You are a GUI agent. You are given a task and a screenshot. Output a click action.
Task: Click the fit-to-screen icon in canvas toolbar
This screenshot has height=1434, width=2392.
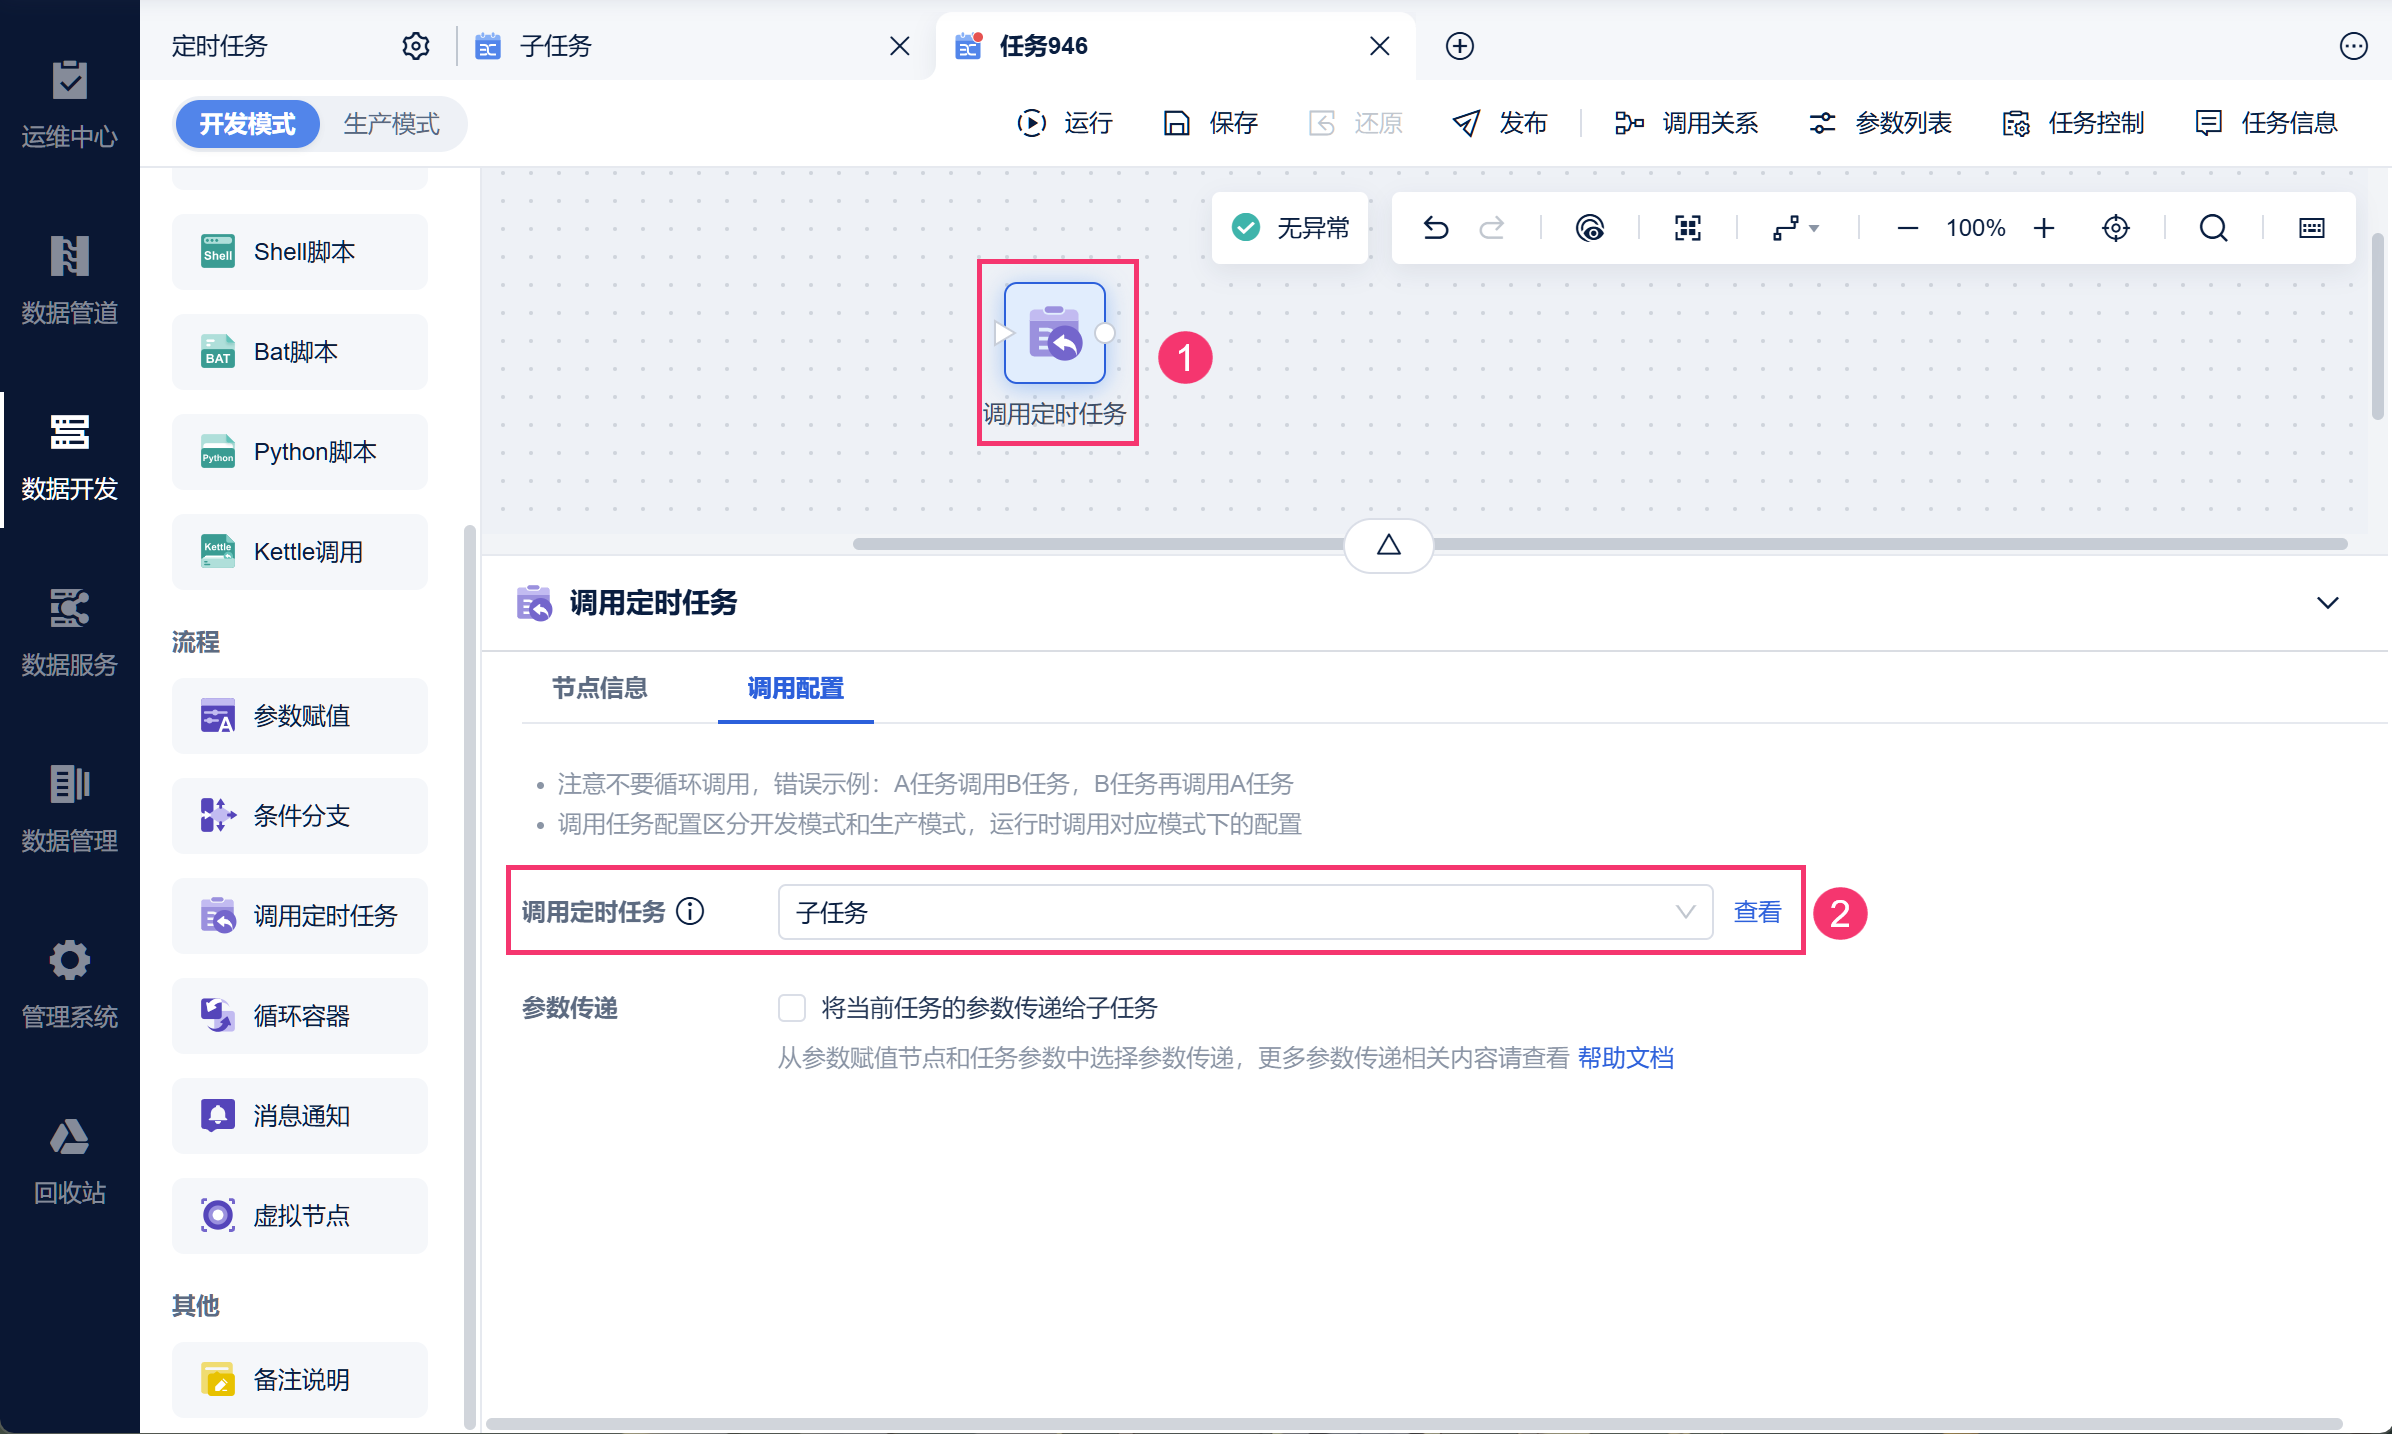pos(1687,228)
